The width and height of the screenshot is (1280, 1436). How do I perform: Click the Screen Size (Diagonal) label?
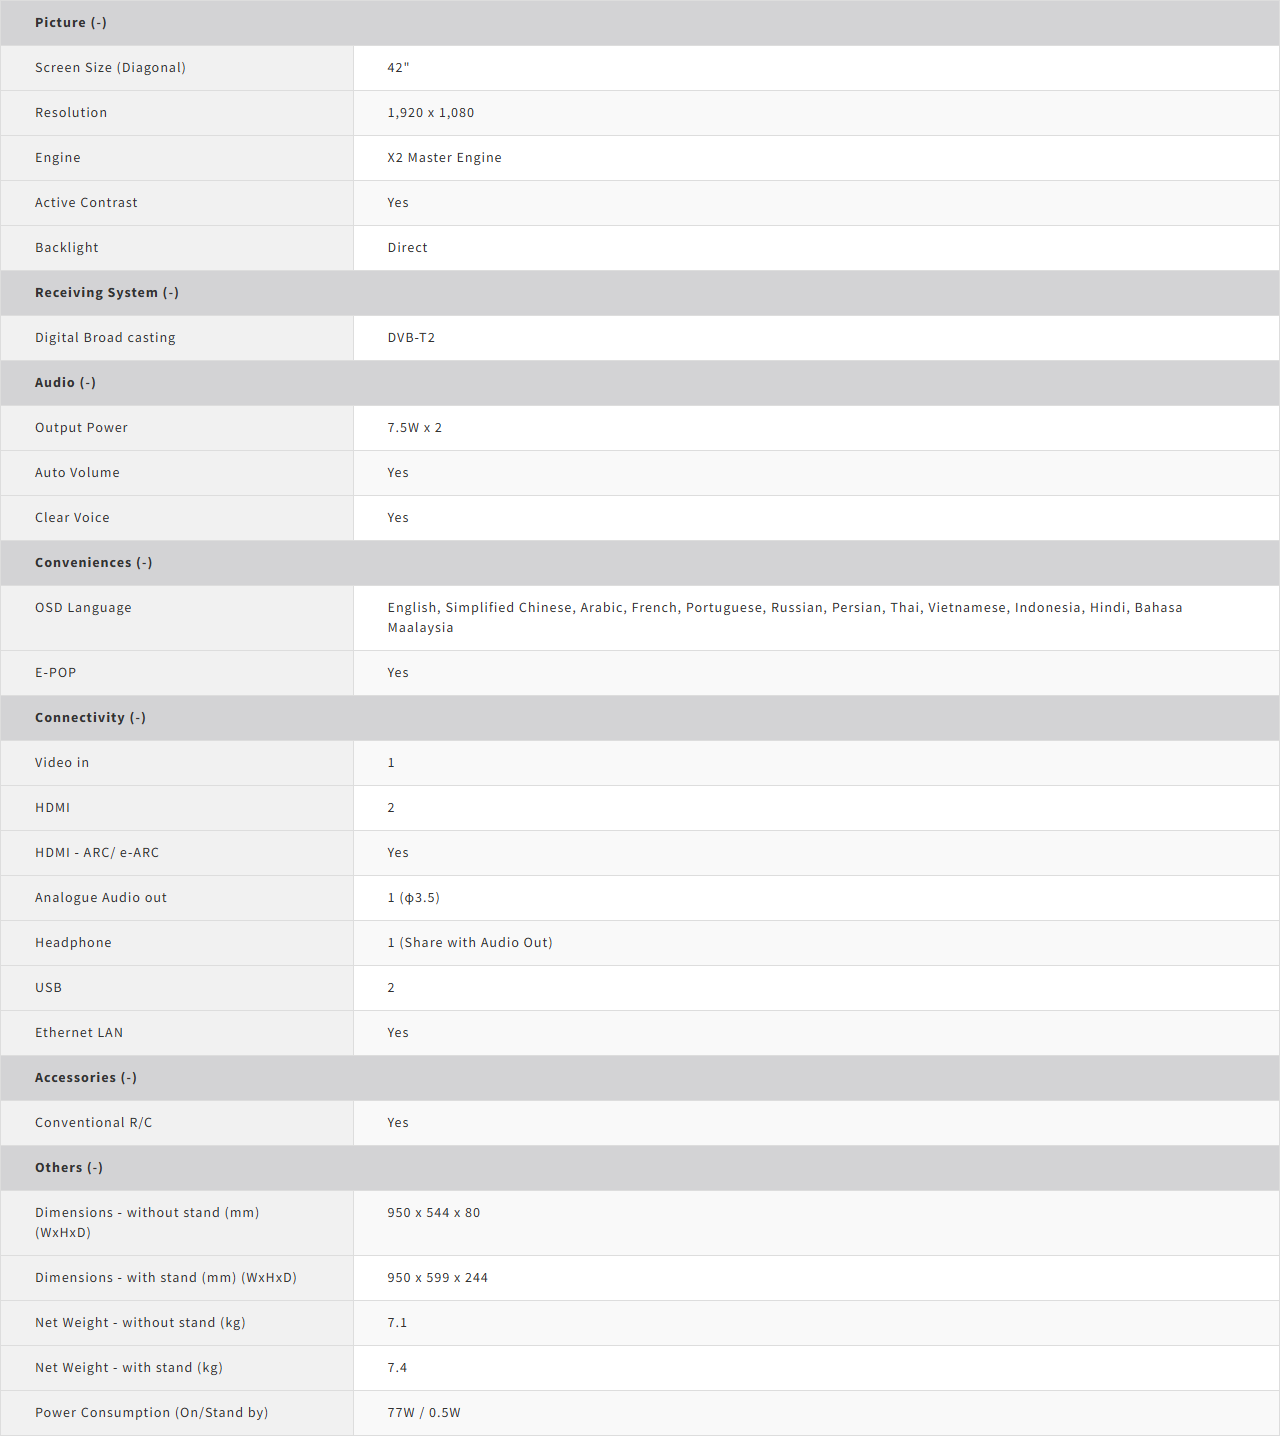click(x=110, y=68)
